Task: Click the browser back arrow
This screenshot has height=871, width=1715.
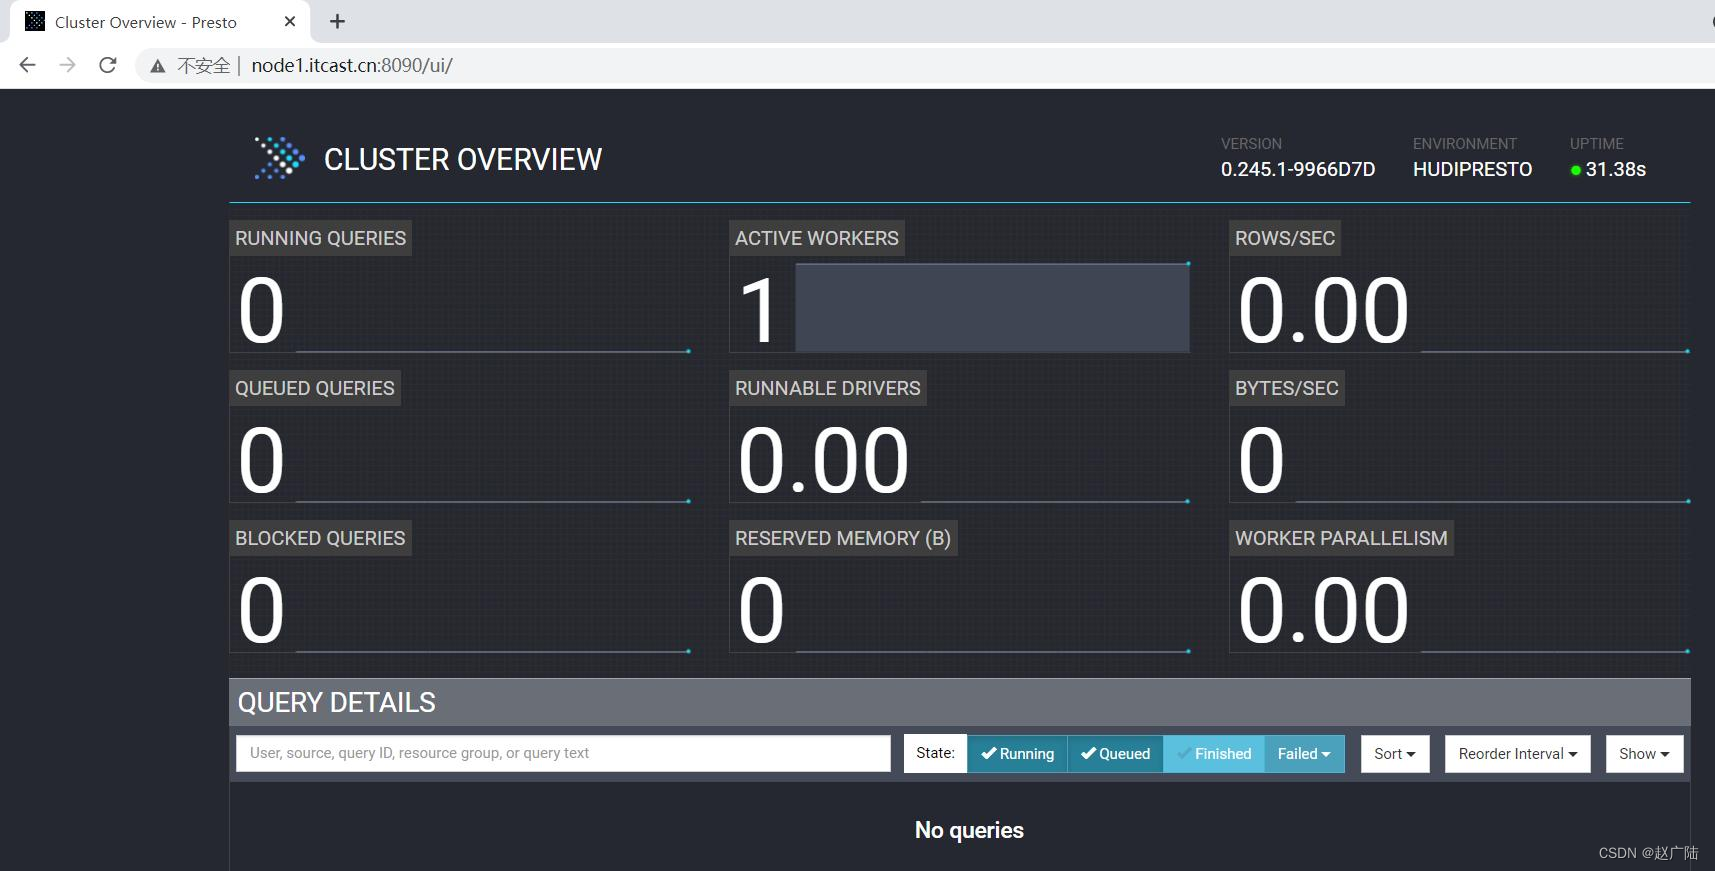Action: click(x=28, y=65)
